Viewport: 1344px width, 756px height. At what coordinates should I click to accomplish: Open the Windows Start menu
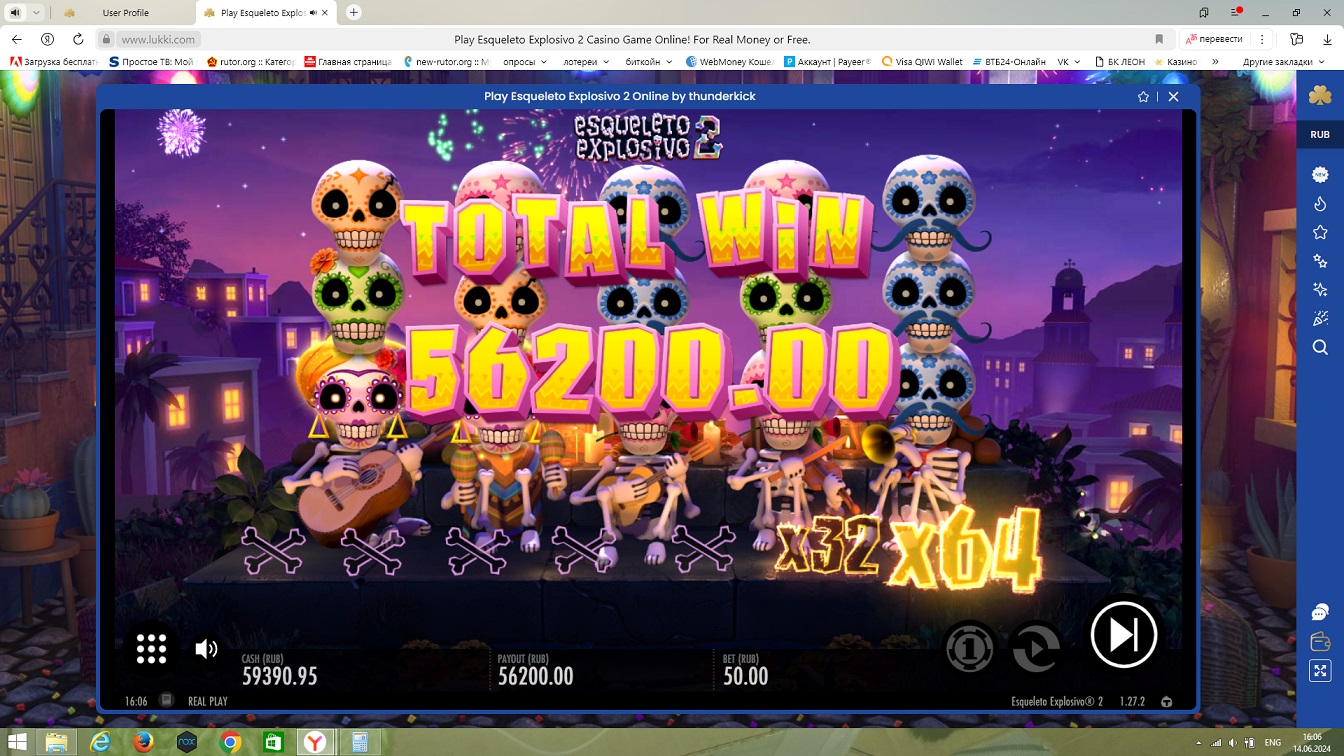coord(19,742)
